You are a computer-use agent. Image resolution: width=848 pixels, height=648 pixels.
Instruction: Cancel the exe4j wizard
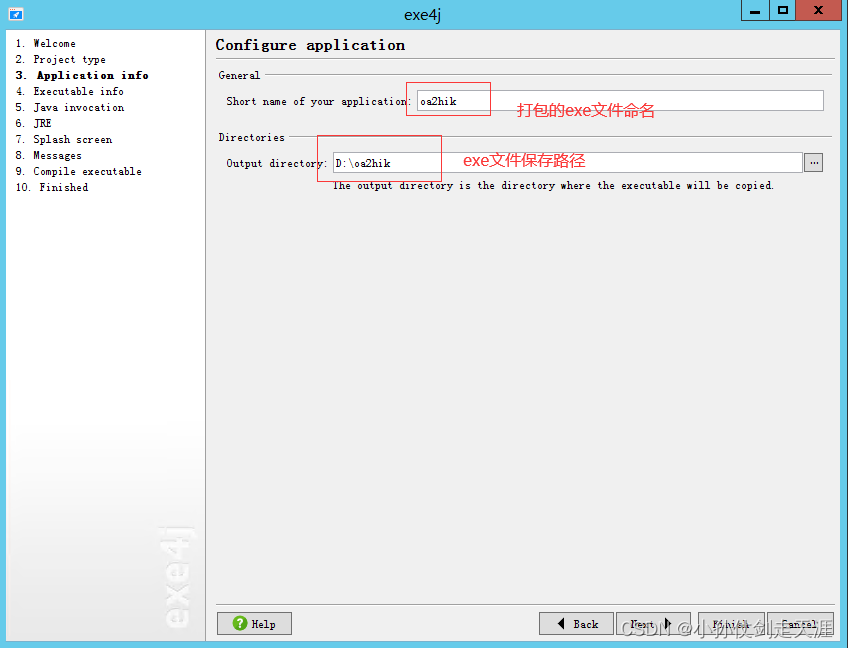pyautogui.click(x=800, y=624)
